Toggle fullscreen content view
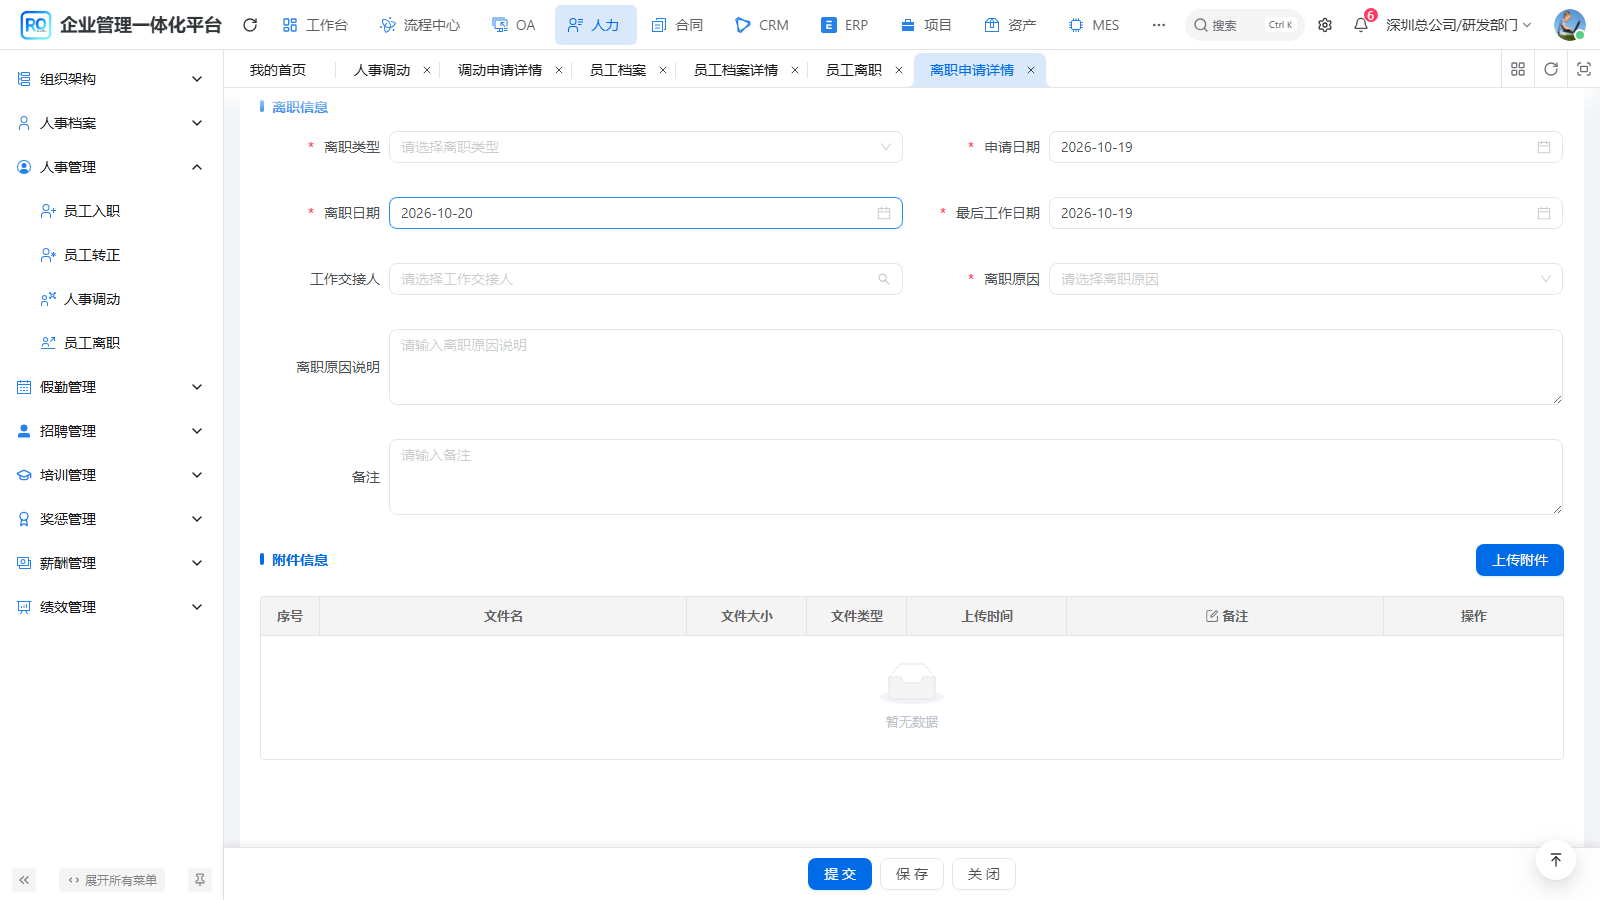Image resolution: width=1600 pixels, height=900 pixels. tap(1584, 69)
